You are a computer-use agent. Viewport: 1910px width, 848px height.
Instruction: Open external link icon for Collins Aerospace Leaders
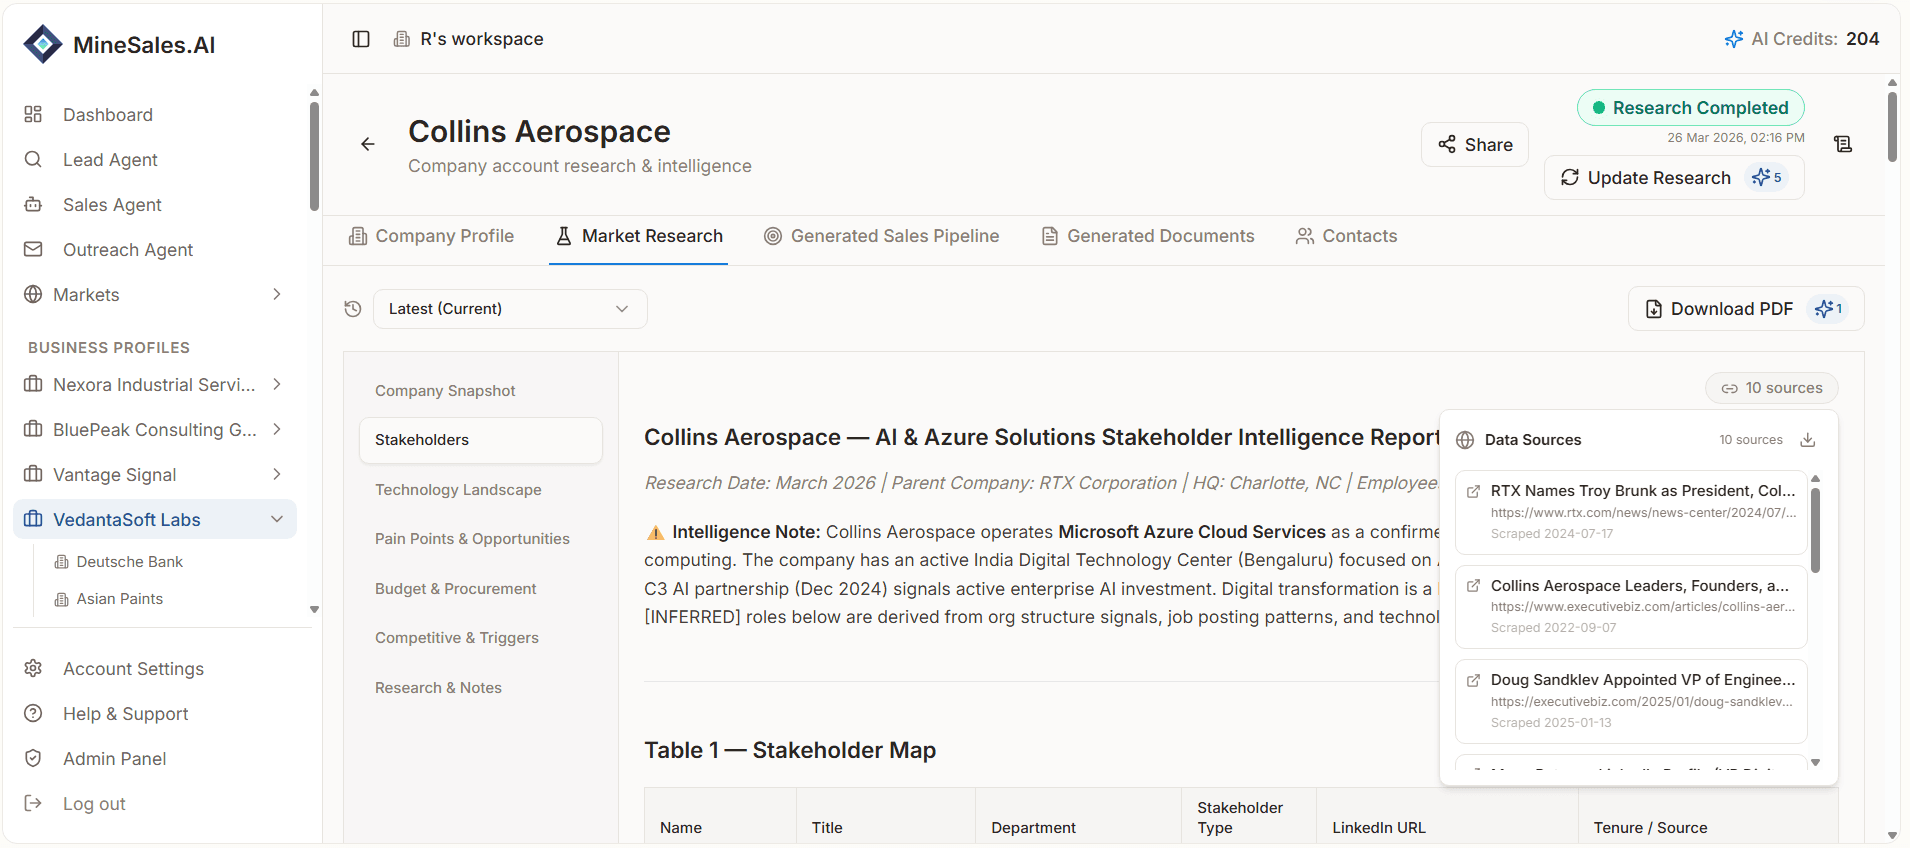click(1473, 586)
